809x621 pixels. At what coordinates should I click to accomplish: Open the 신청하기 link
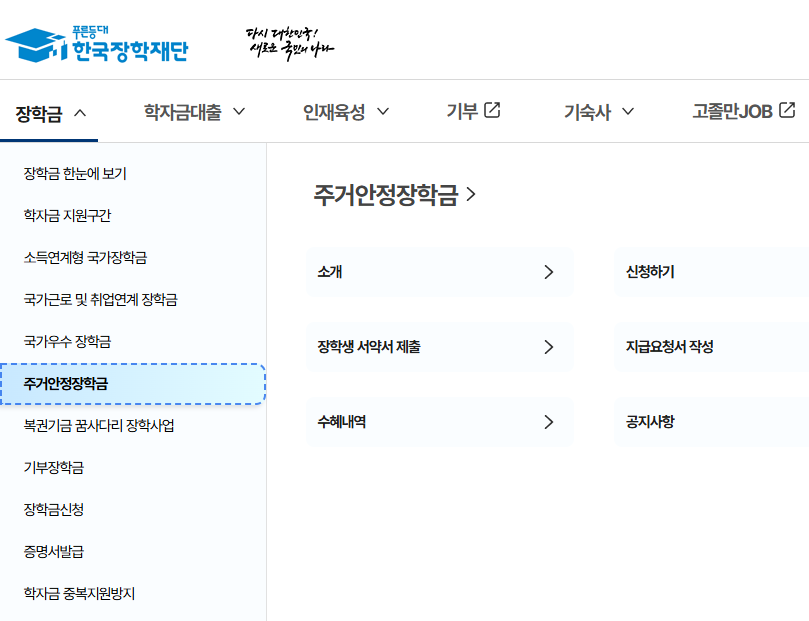[x=650, y=272]
